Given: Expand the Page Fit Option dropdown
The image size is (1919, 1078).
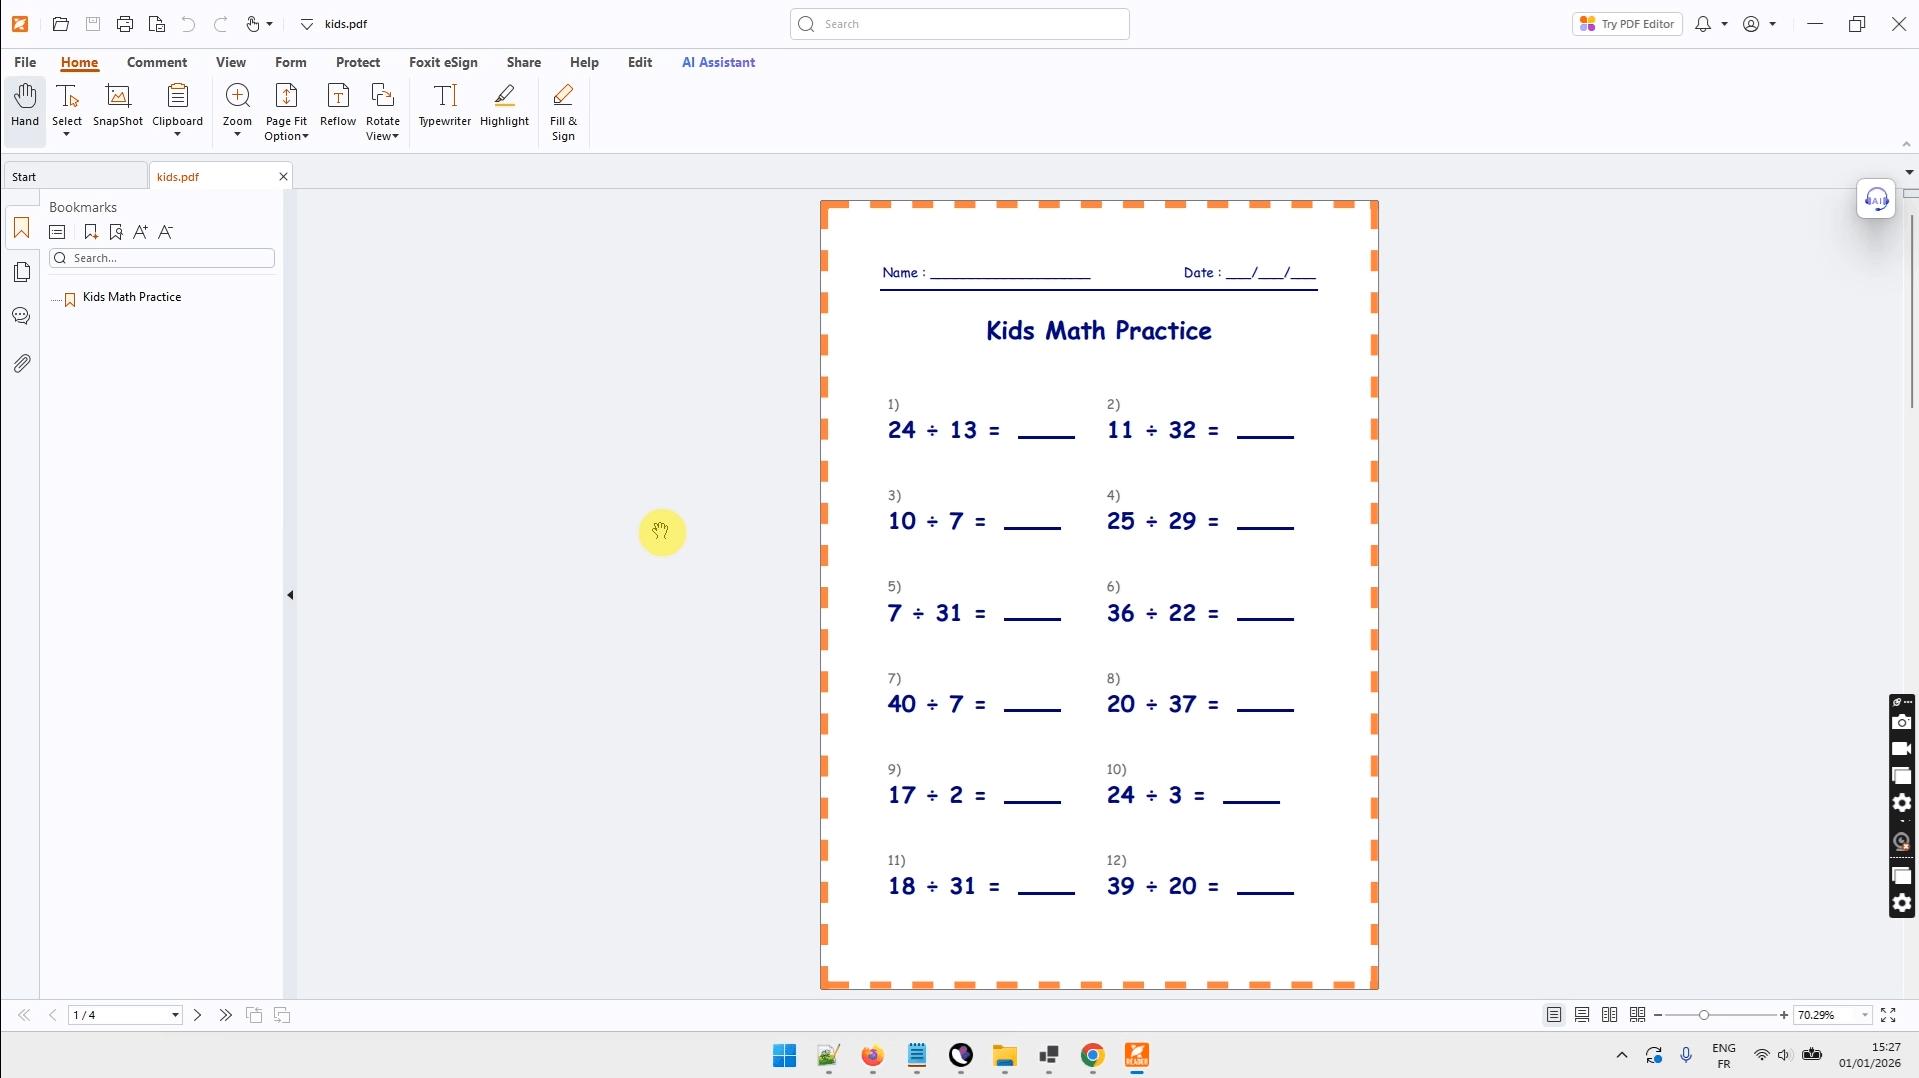Looking at the screenshot, I should click(286, 129).
